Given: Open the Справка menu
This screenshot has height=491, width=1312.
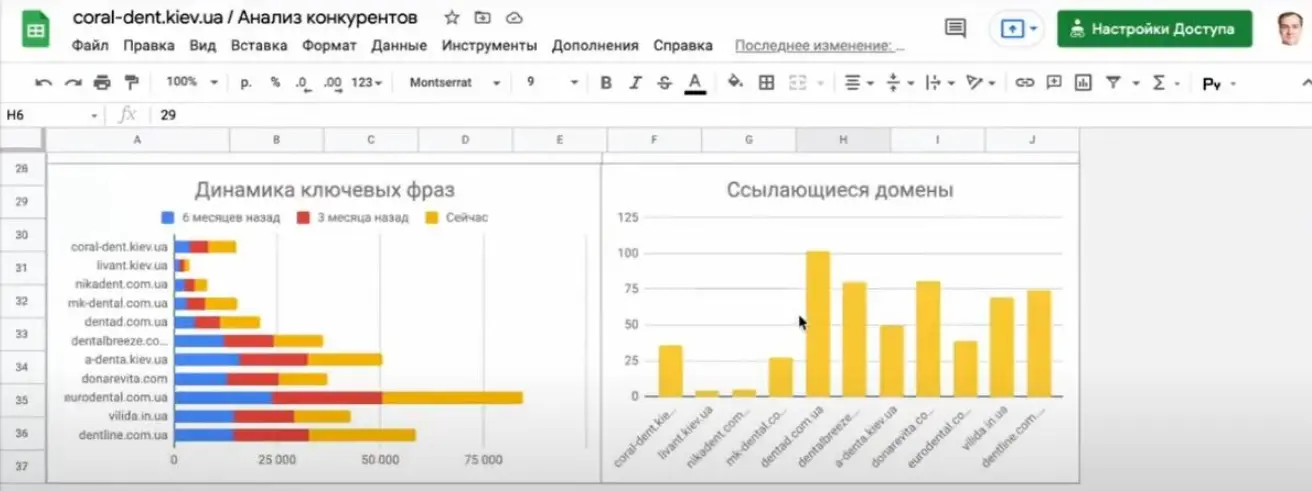Looking at the screenshot, I should [683, 46].
